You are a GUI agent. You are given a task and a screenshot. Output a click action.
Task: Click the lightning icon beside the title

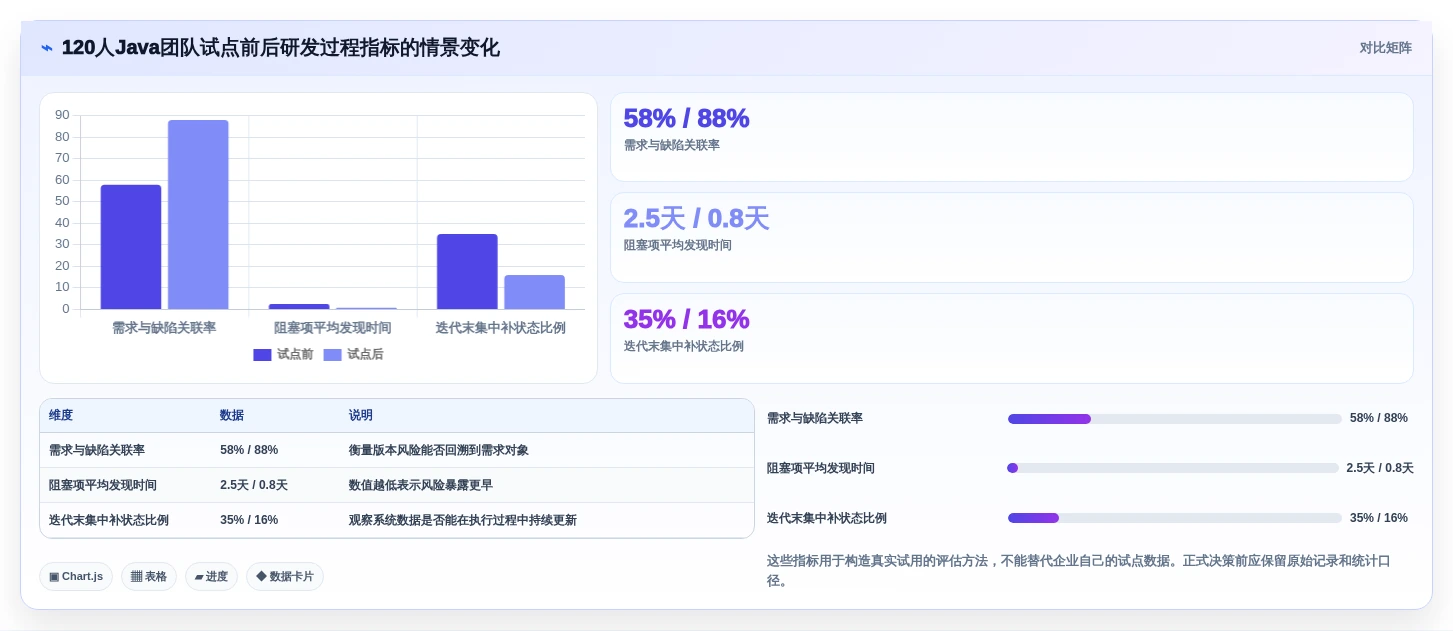pos(47,48)
